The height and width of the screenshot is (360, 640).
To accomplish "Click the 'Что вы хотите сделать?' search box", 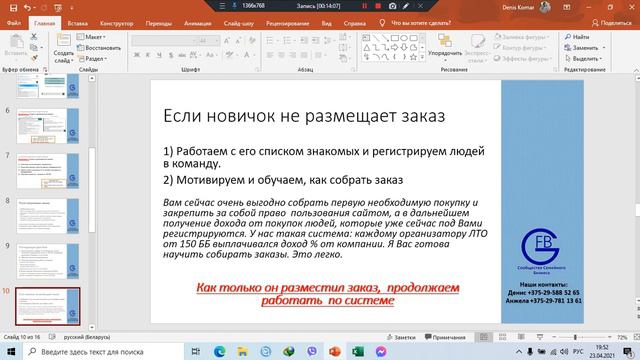I will (420, 23).
